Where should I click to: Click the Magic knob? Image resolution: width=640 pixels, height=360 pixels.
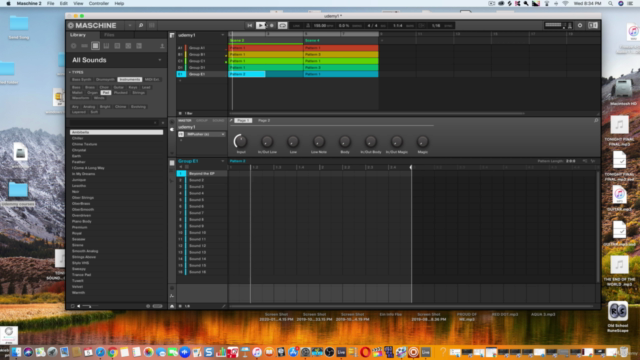coord(422,141)
